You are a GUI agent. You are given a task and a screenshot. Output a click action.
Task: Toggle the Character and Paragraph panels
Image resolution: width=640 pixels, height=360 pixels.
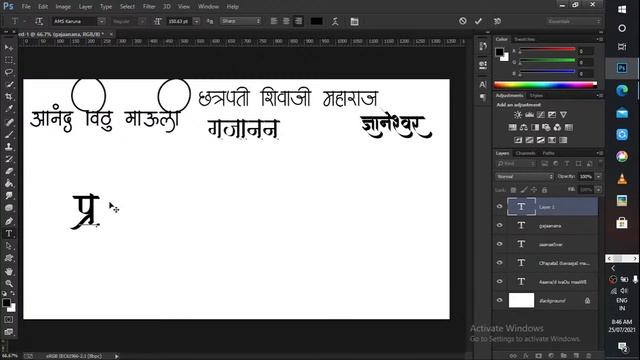click(x=354, y=21)
